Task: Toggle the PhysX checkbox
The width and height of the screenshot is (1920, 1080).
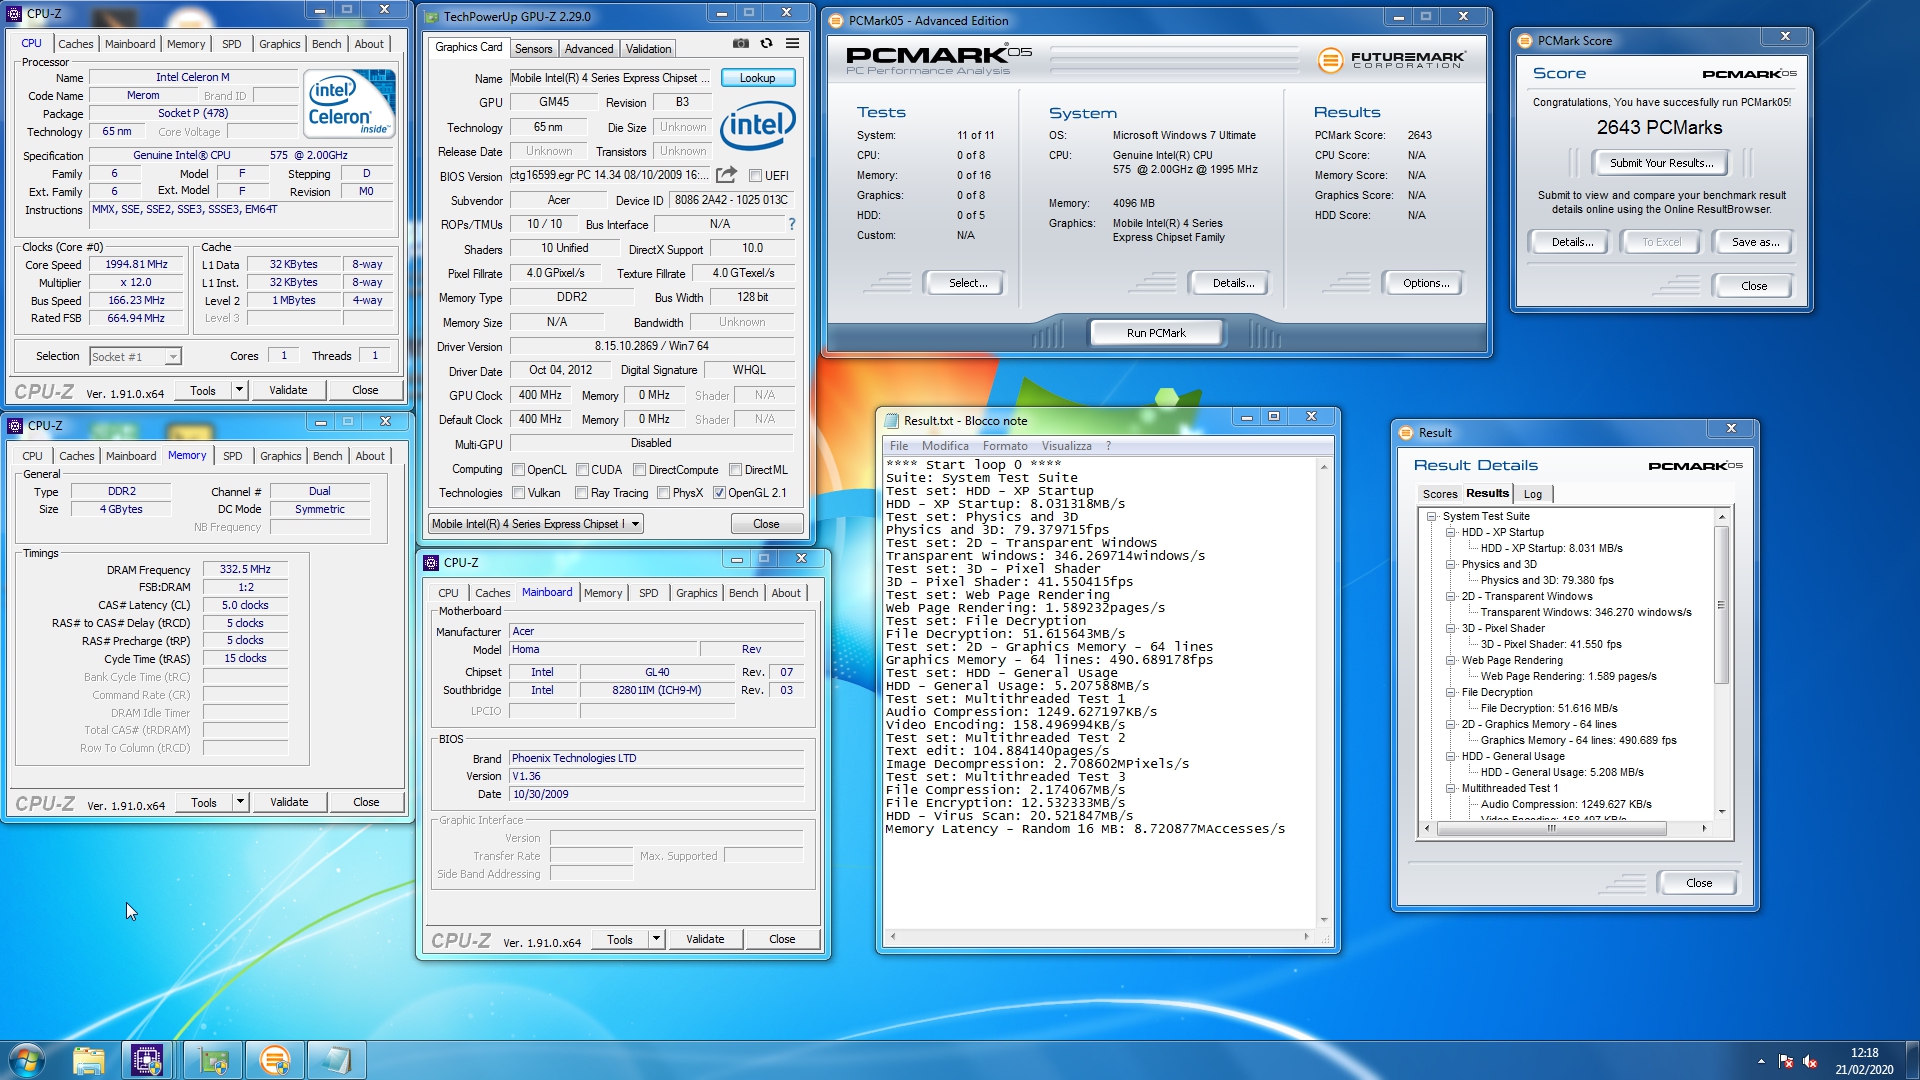Action: point(663,493)
